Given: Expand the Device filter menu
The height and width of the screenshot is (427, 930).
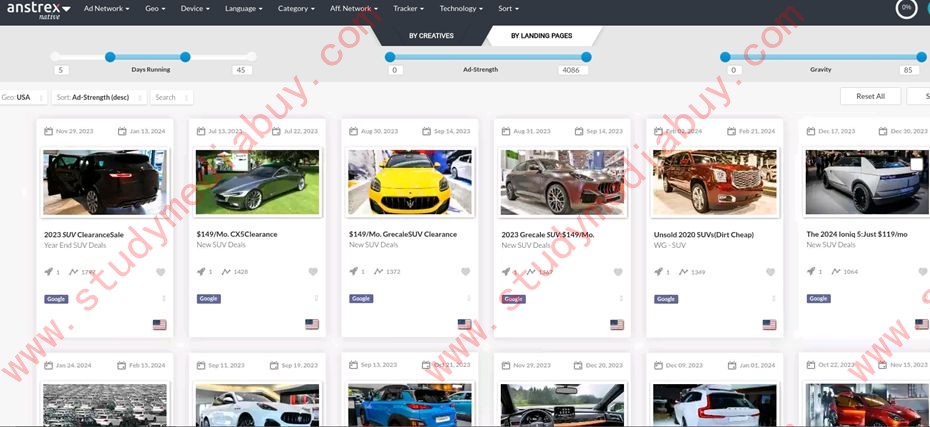Looking at the screenshot, I should (x=195, y=9).
